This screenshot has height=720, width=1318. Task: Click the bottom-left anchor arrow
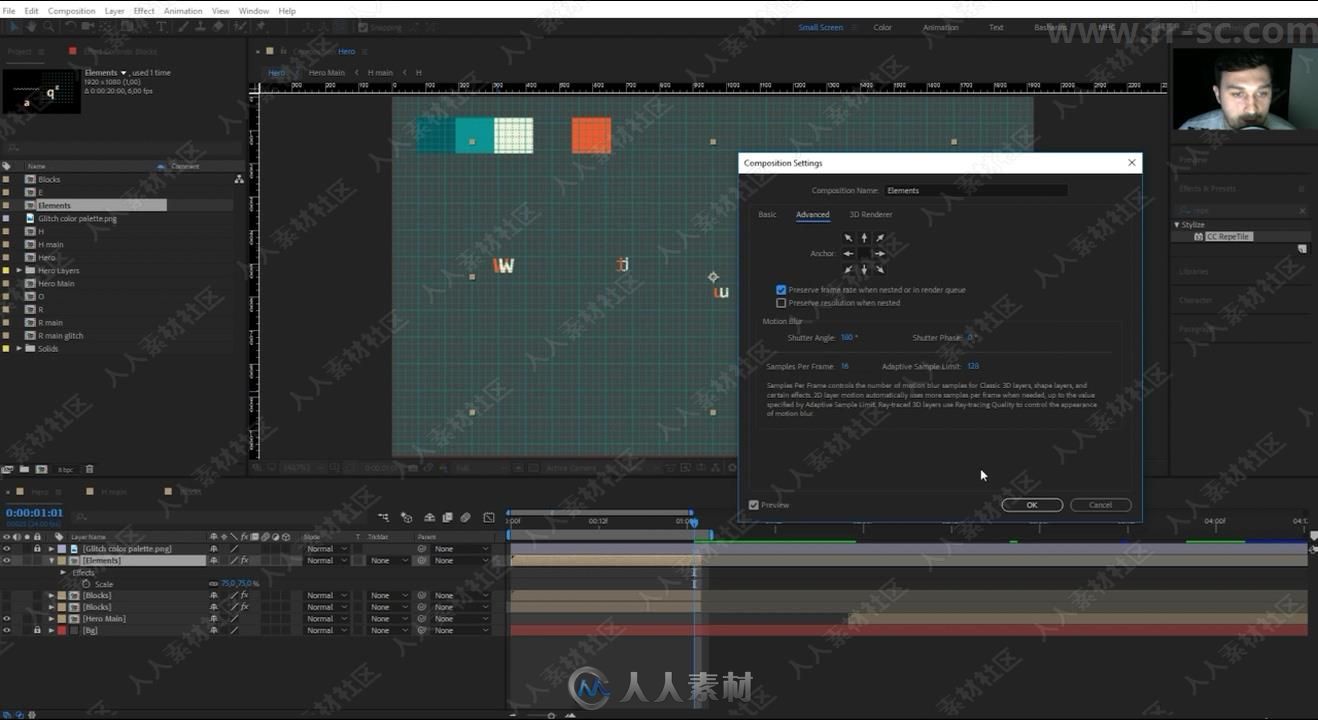pos(849,269)
